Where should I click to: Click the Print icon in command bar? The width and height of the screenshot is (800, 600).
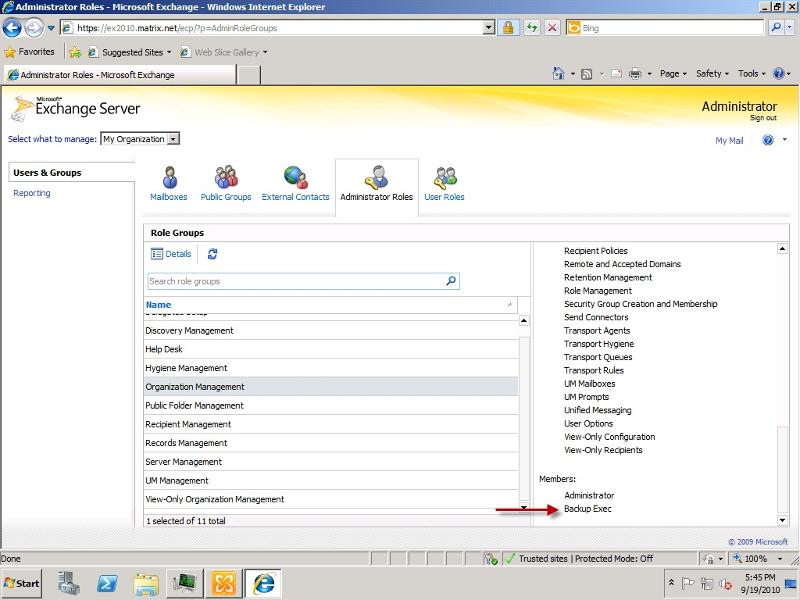click(x=635, y=74)
